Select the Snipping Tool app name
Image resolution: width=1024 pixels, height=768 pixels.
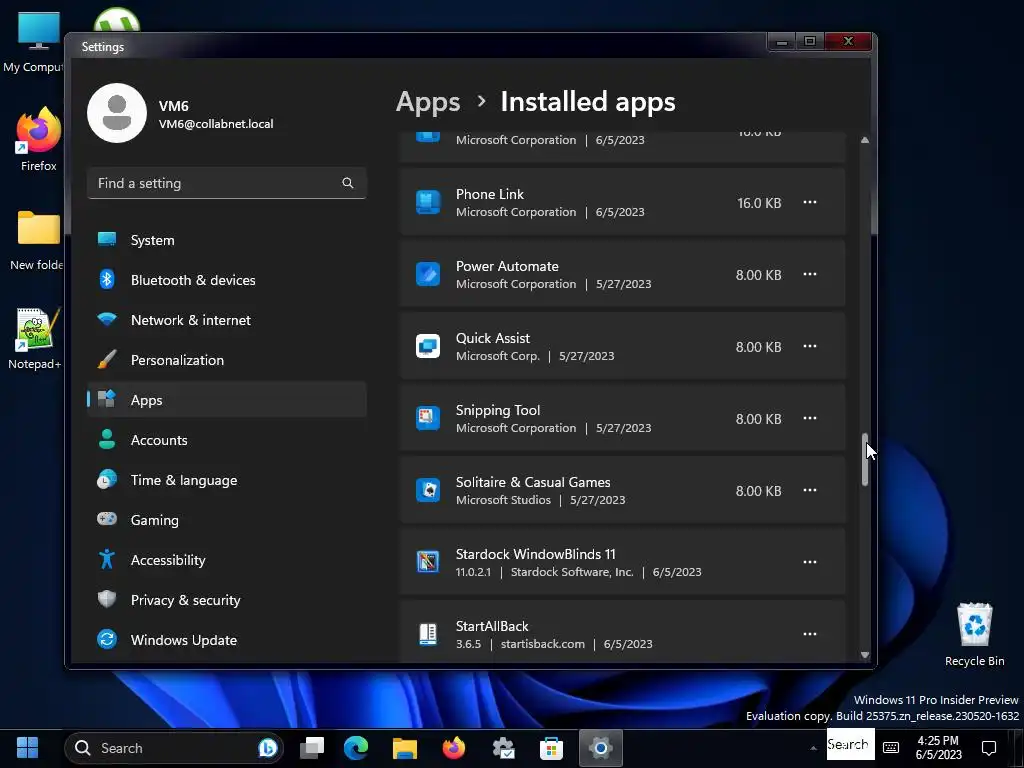[498, 410]
